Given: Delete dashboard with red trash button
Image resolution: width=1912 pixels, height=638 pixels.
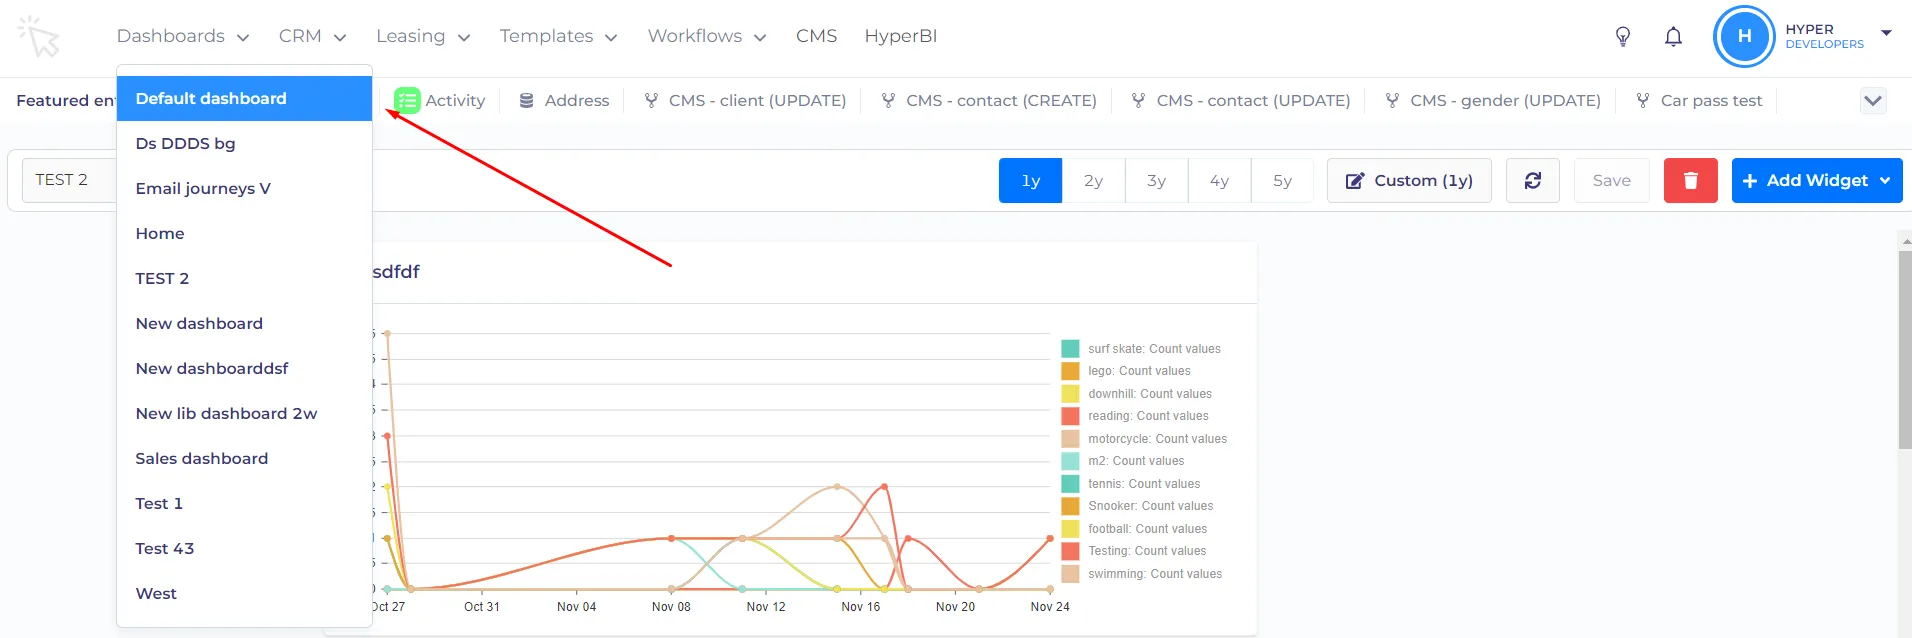Looking at the screenshot, I should pos(1691,180).
